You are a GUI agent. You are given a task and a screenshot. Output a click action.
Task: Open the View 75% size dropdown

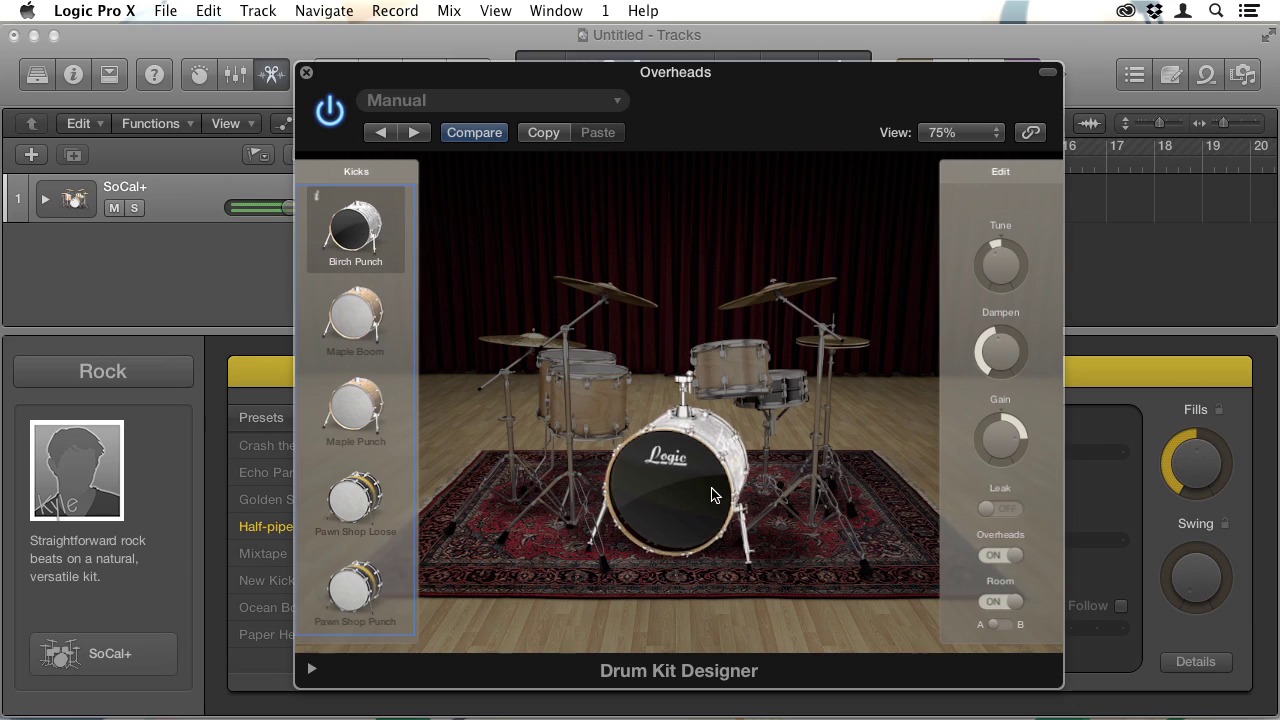pyautogui.click(x=963, y=132)
